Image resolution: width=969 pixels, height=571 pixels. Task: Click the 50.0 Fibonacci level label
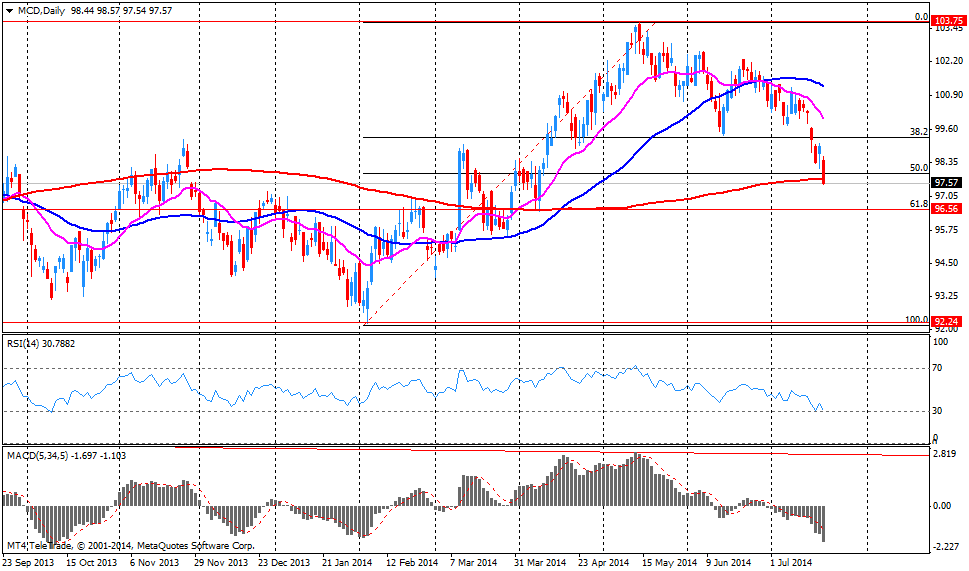point(920,168)
